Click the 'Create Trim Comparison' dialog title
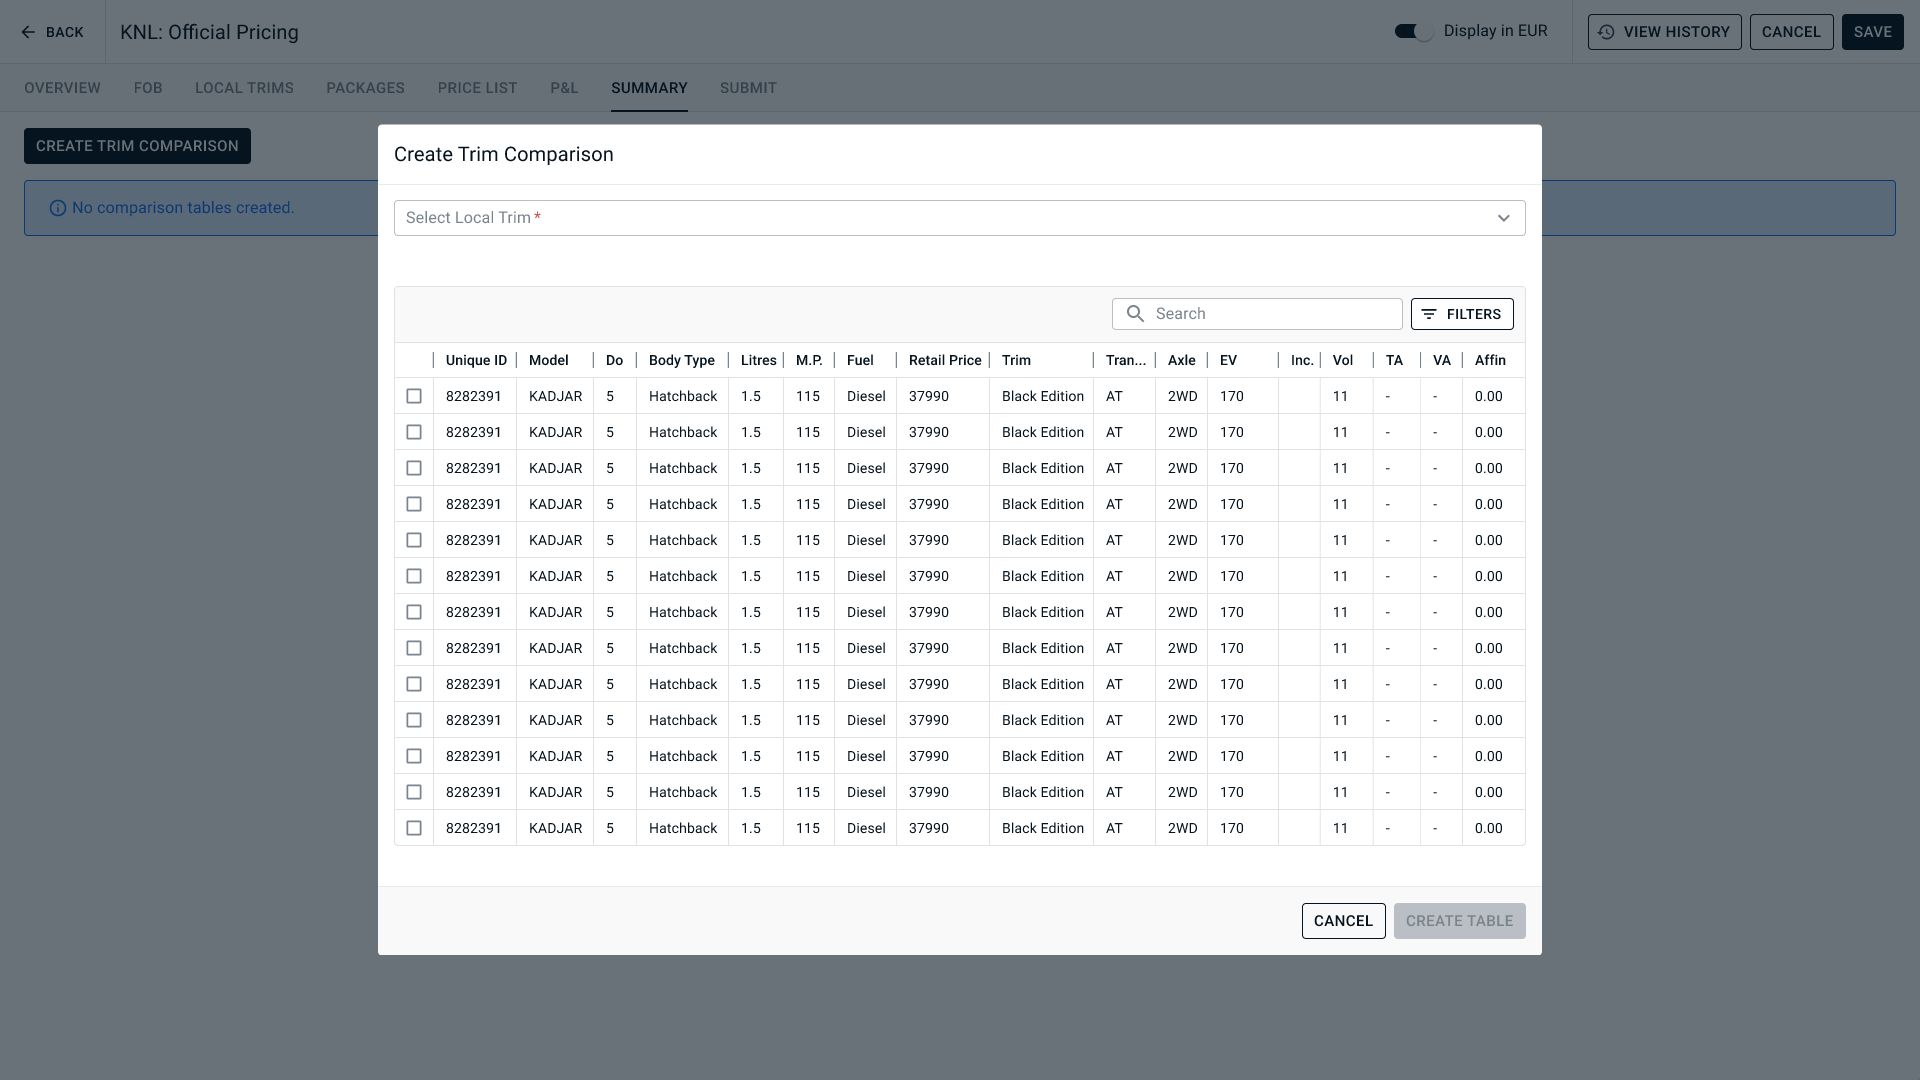The height and width of the screenshot is (1080, 1920). [504, 154]
